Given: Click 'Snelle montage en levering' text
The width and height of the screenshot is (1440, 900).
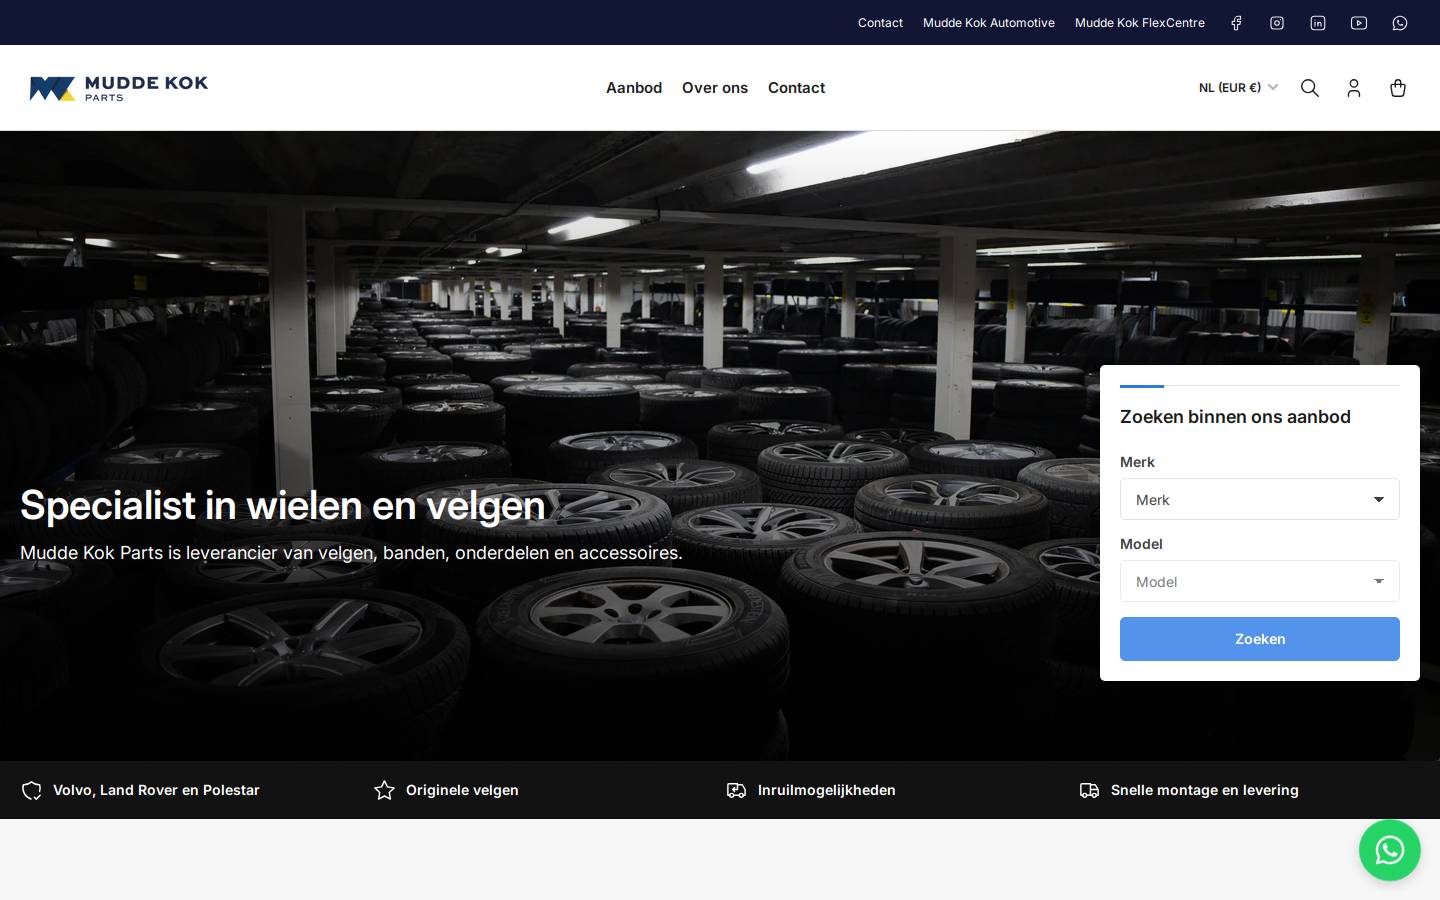Looking at the screenshot, I should [1205, 790].
